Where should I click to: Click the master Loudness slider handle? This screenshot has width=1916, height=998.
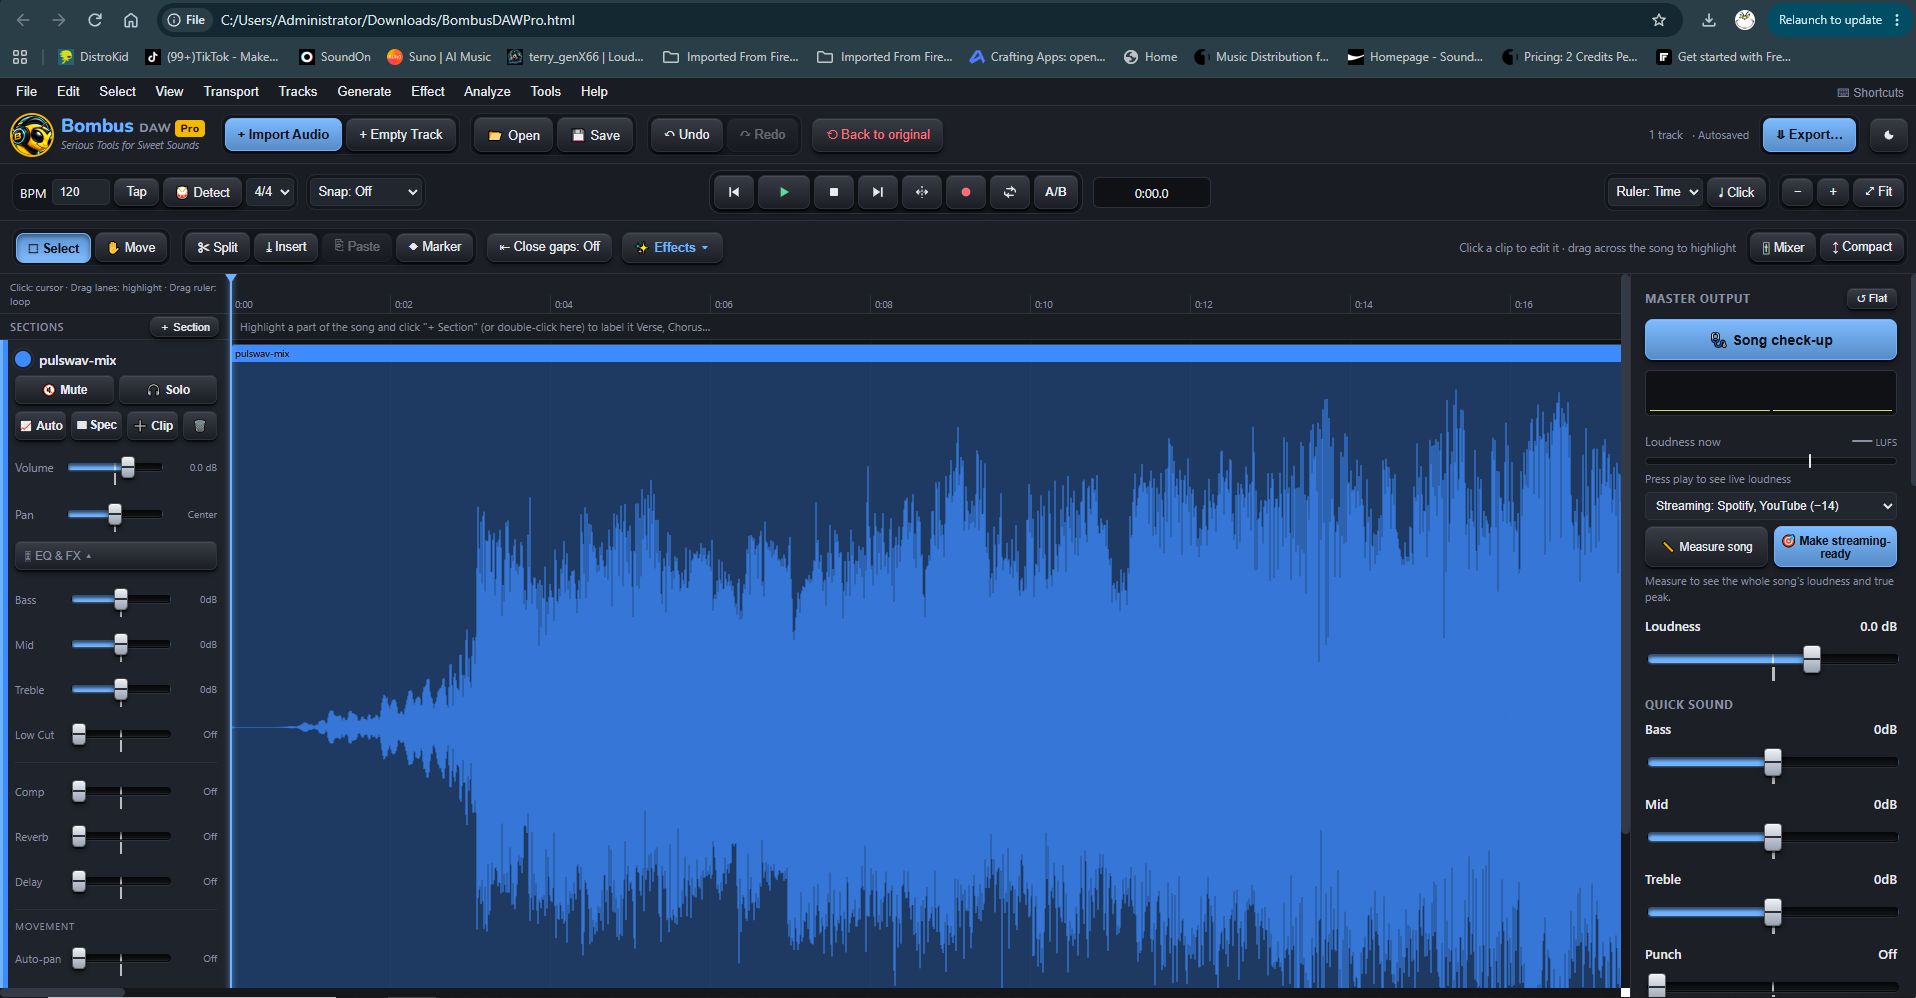pos(1811,659)
